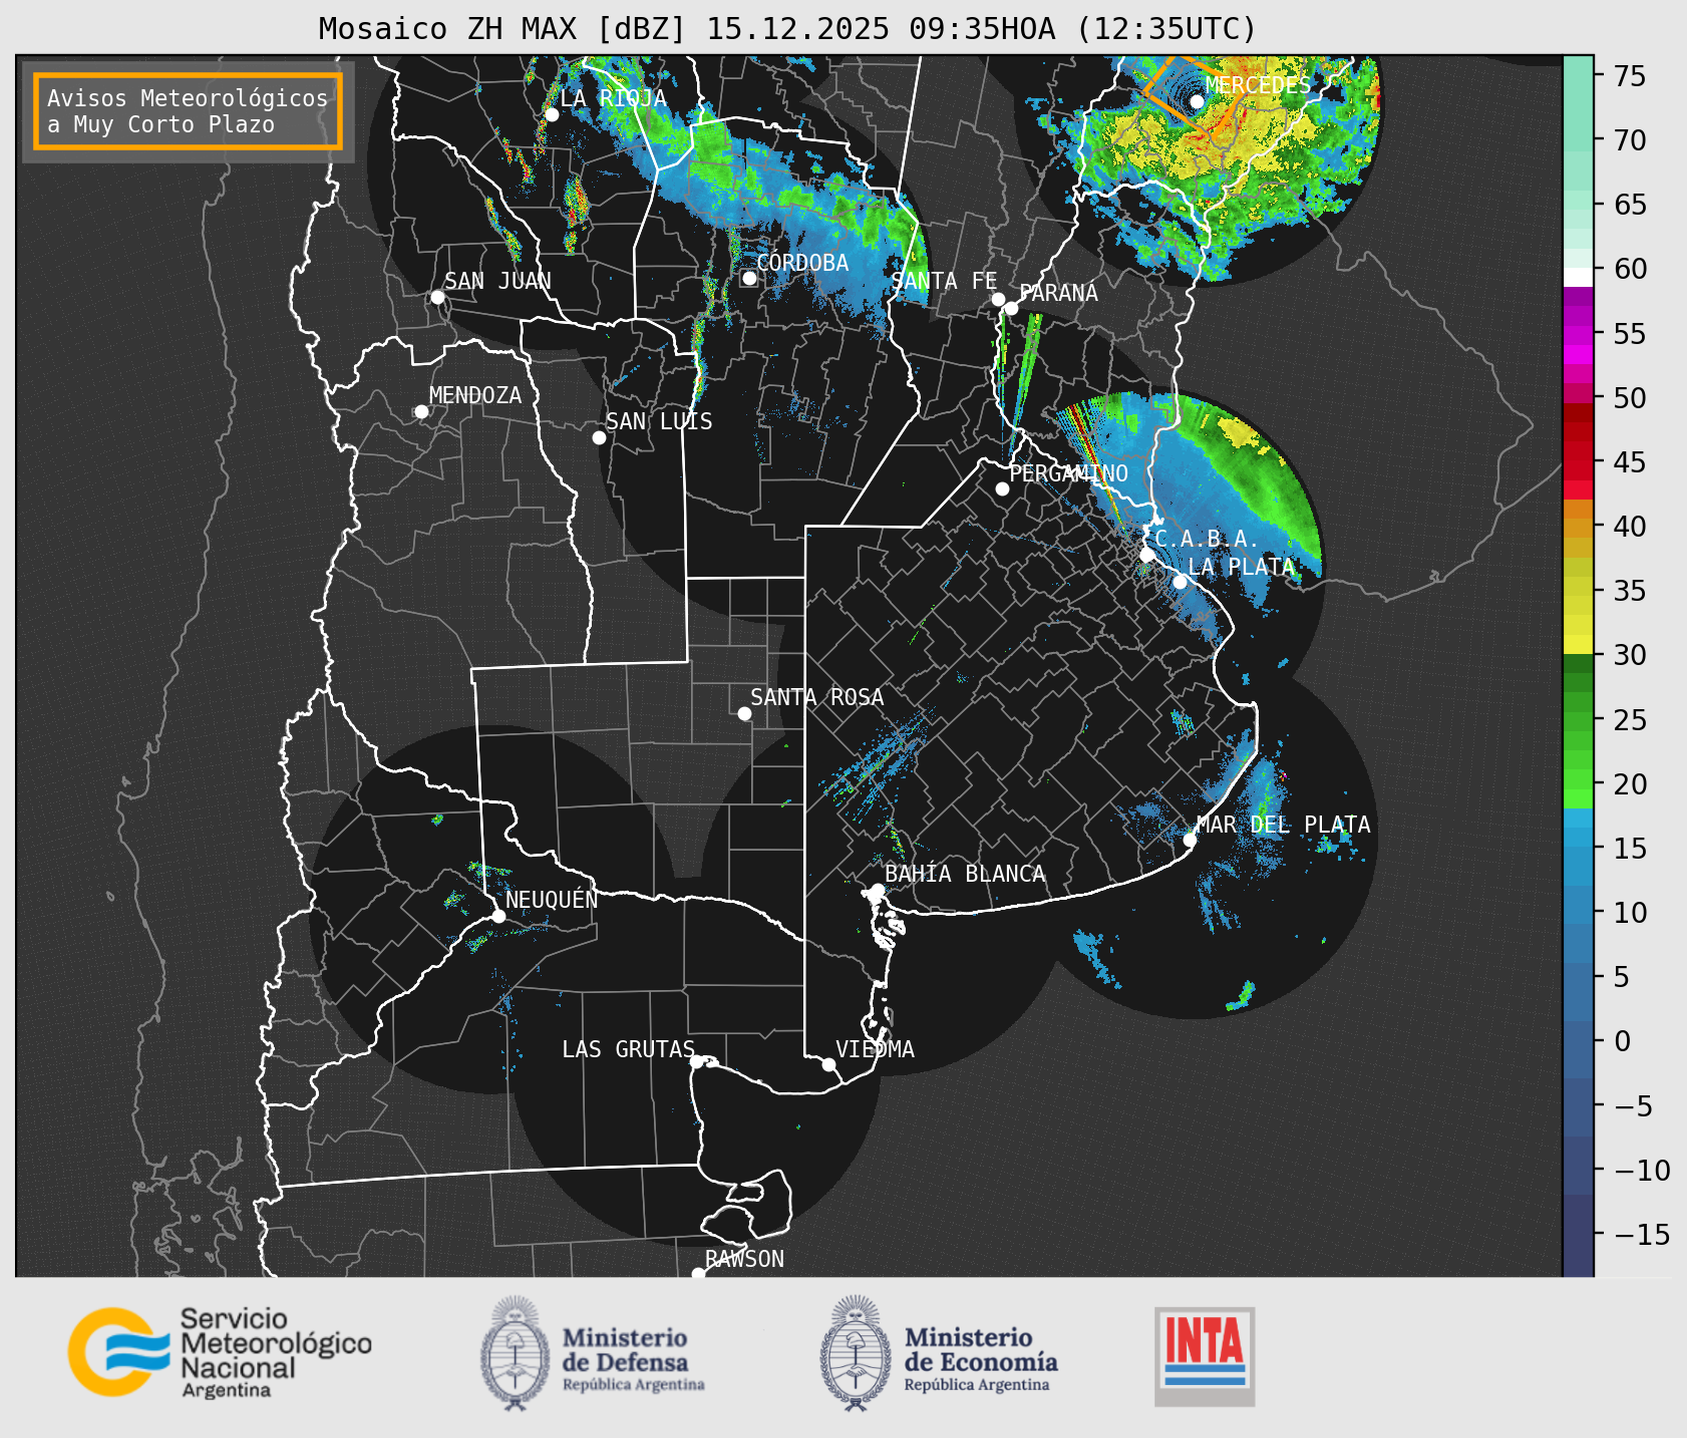
Task: Click the PERGAMINO city marker dot
Action: coord(1002,489)
